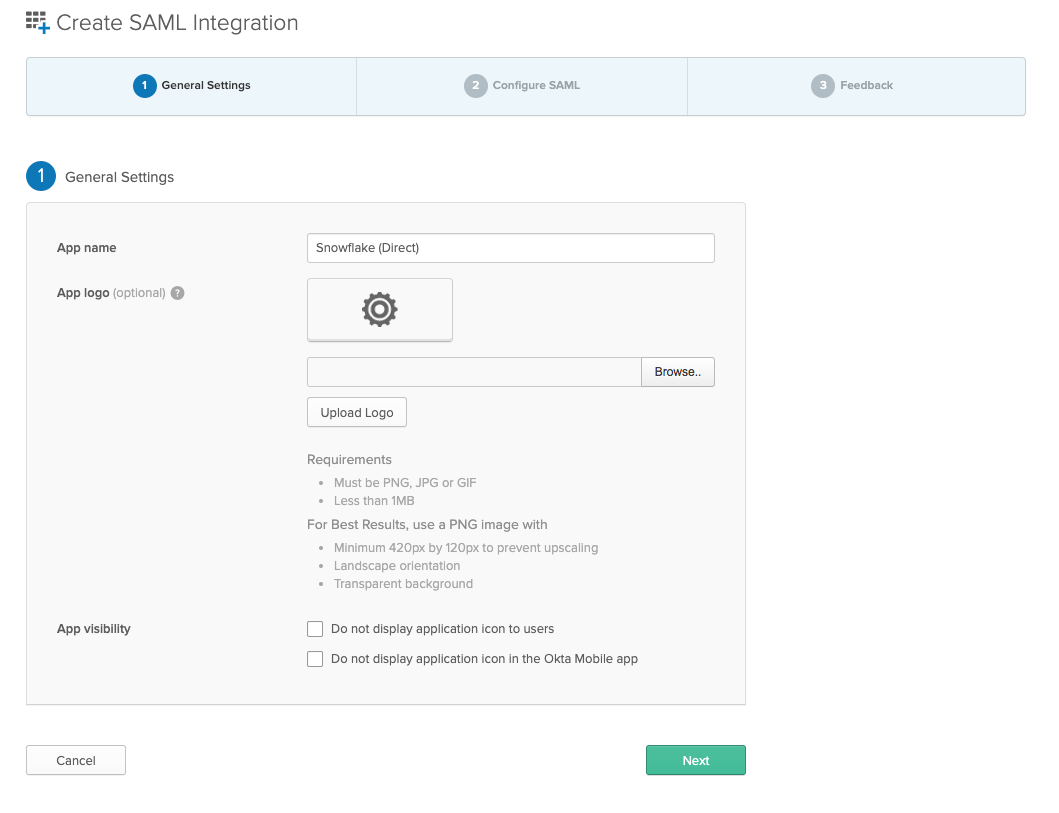
Task: Click the large number 1 section badge
Action: point(41,176)
